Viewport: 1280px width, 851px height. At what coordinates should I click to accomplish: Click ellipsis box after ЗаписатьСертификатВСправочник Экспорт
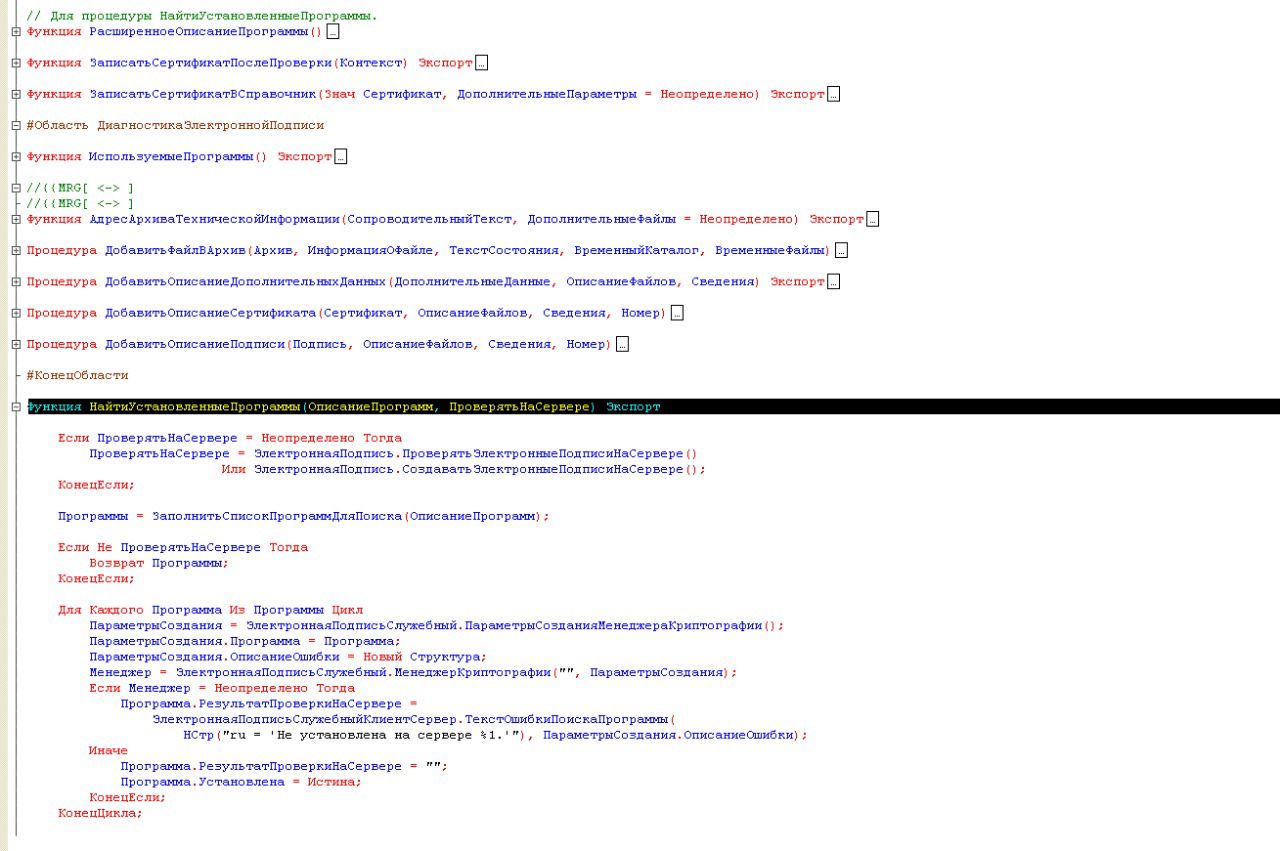834,94
